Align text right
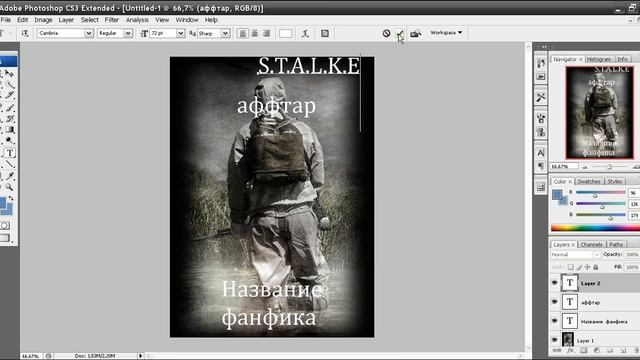The width and height of the screenshot is (640, 360). pos(267,33)
